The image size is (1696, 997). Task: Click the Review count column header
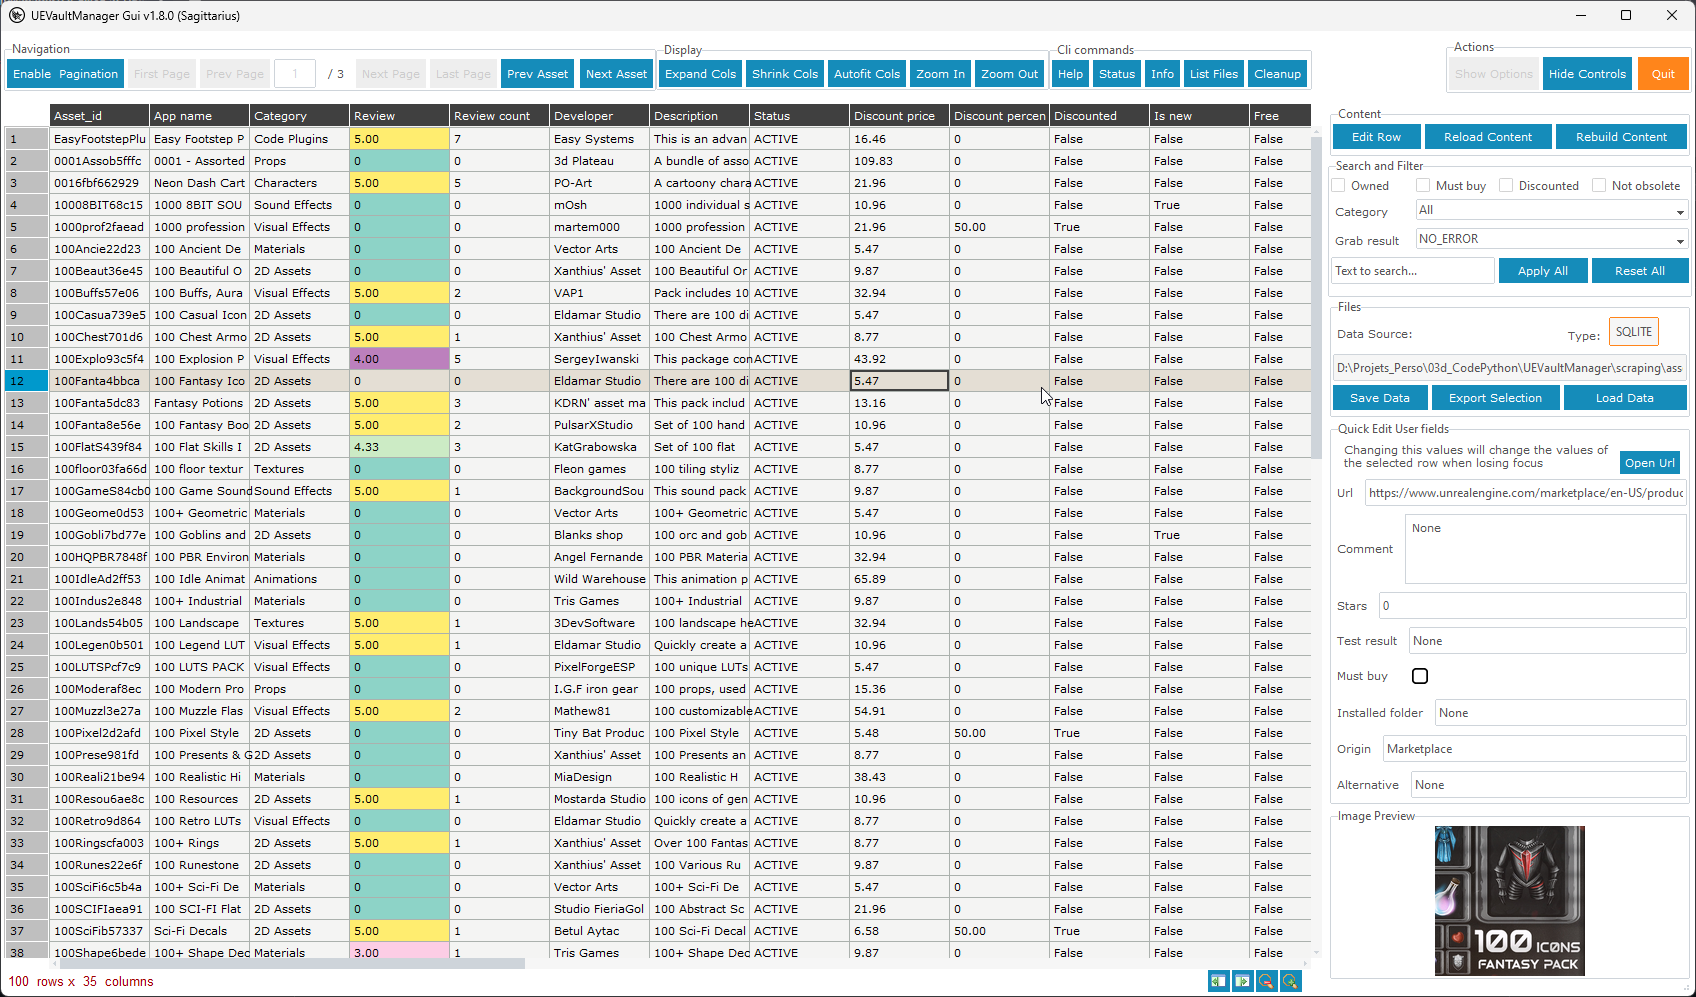pyautogui.click(x=500, y=116)
